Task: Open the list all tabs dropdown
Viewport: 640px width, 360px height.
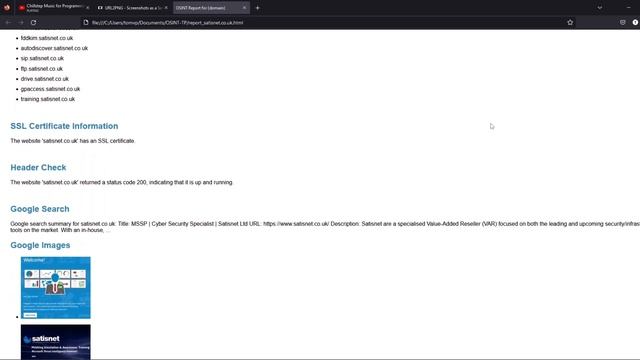Action: click(x=600, y=8)
